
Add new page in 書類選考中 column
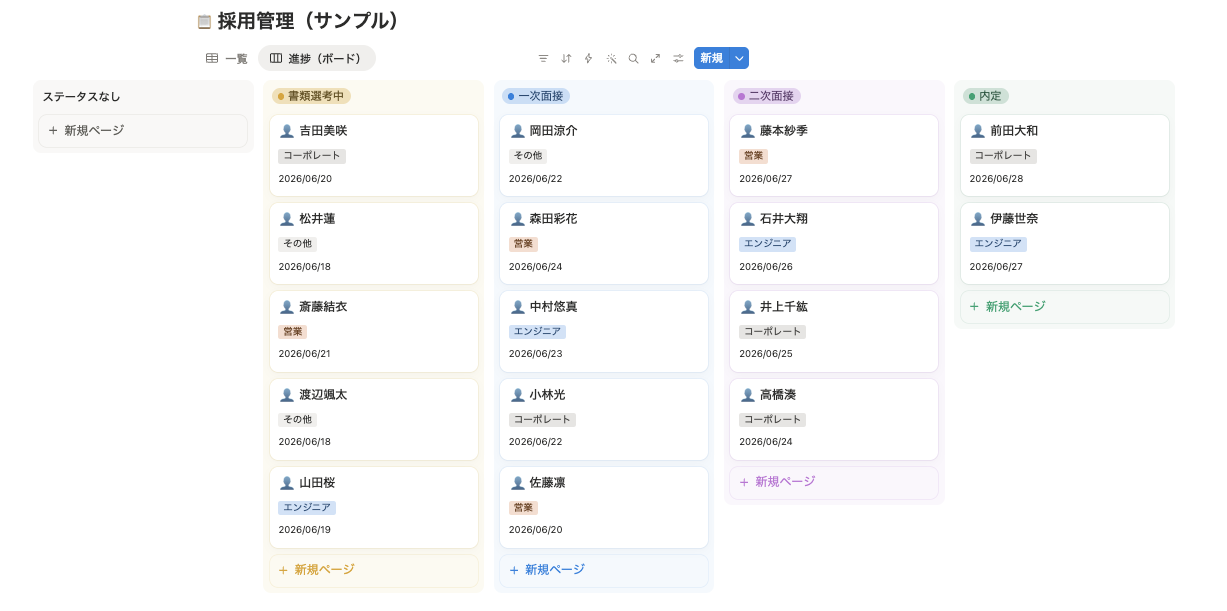[x=373, y=570]
